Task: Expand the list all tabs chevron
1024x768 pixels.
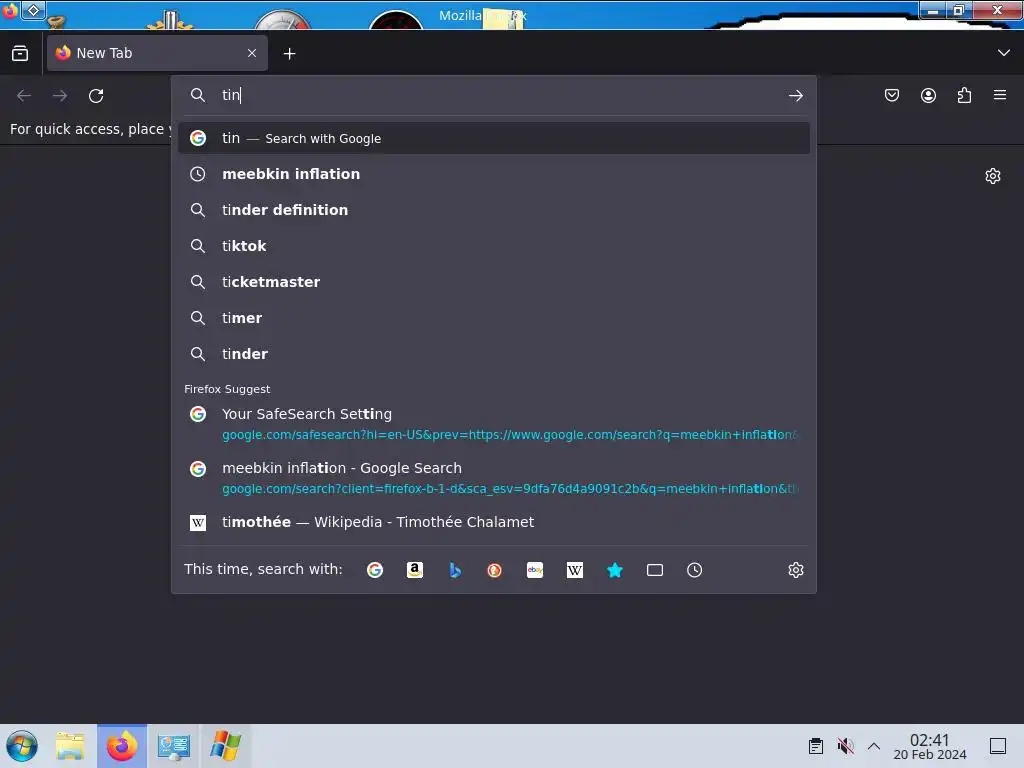Action: (x=1004, y=53)
